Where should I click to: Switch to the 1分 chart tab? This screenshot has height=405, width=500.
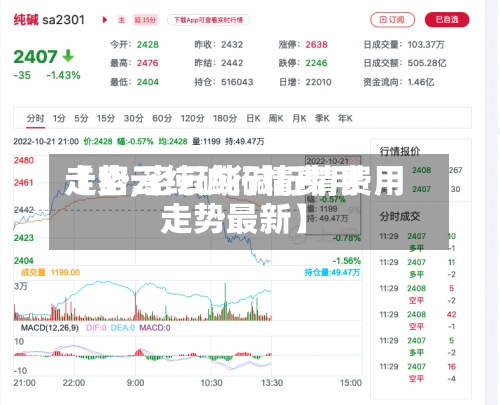click(x=59, y=118)
